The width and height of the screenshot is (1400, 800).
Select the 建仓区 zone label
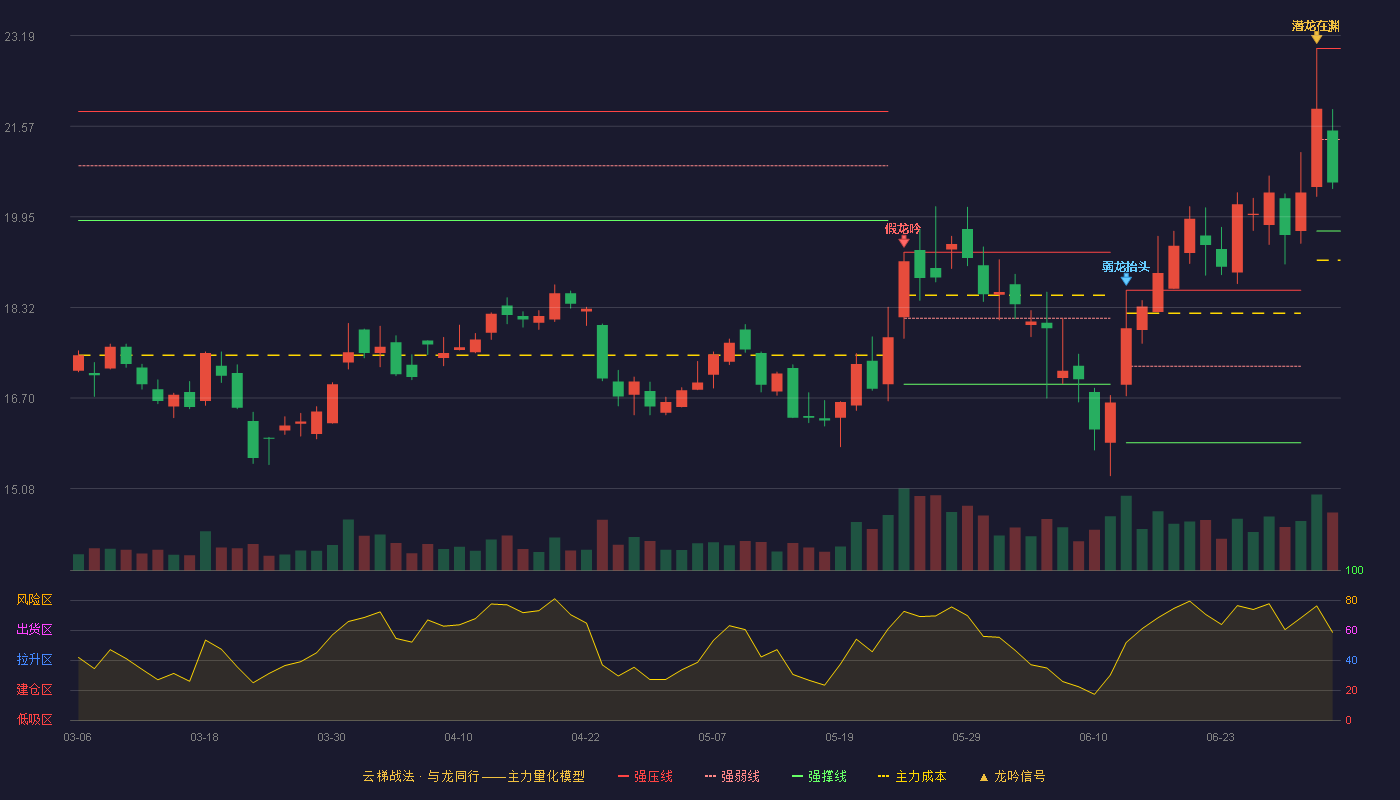tap(34, 690)
